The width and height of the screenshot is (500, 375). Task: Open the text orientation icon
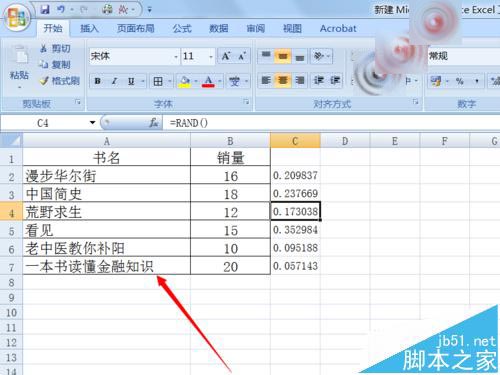click(319, 56)
